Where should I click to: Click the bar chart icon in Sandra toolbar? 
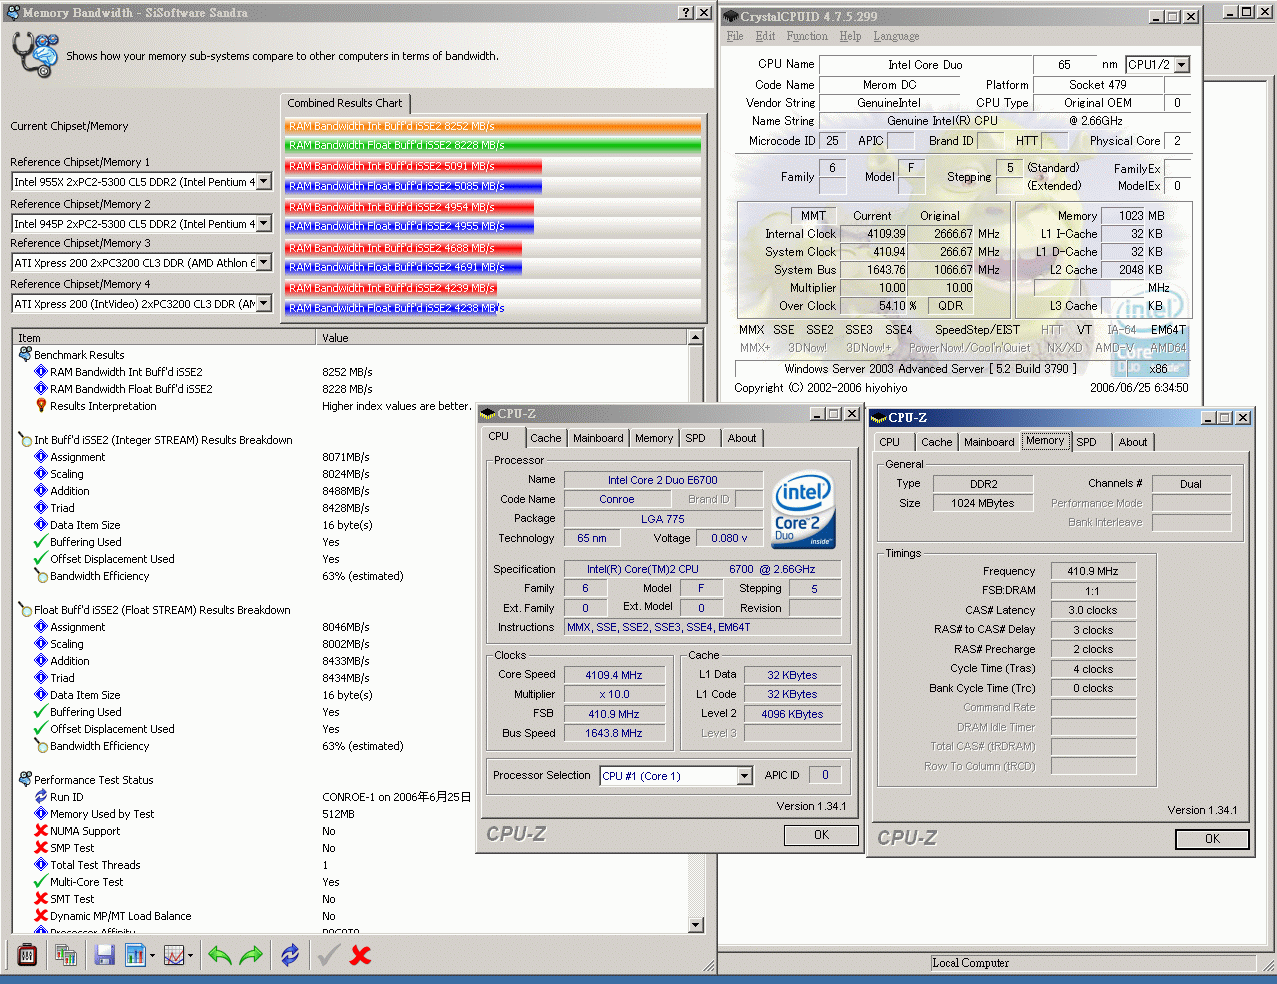[x=135, y=955]
